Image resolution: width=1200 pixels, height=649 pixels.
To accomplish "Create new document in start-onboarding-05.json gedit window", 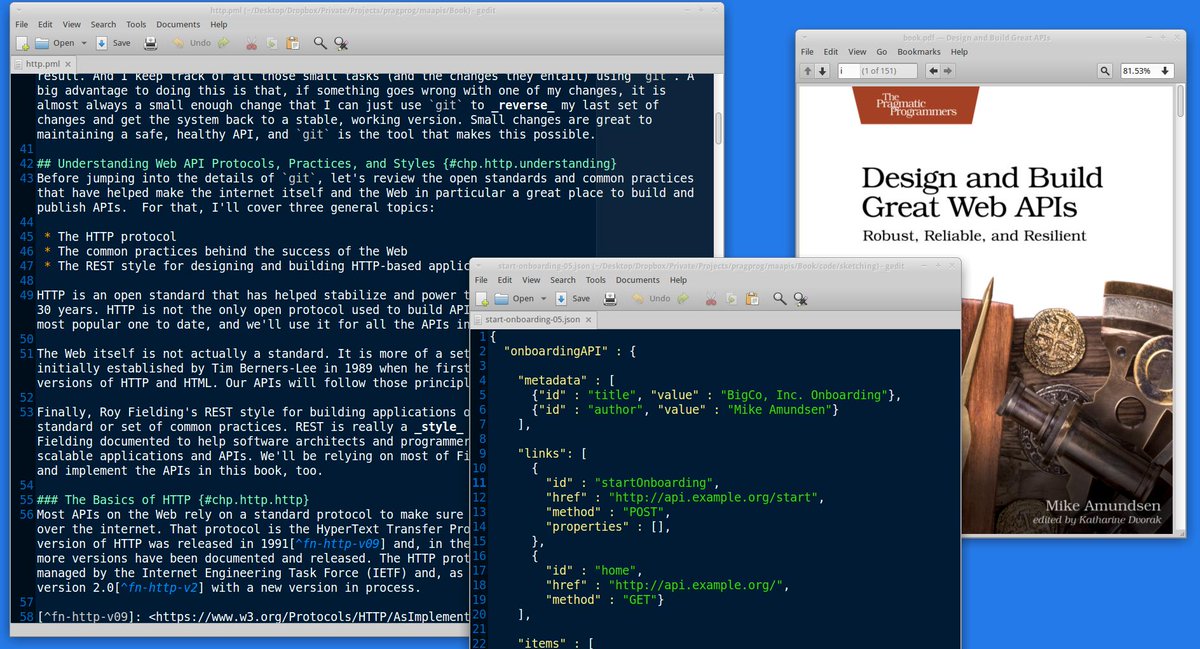I will [482, 298].
